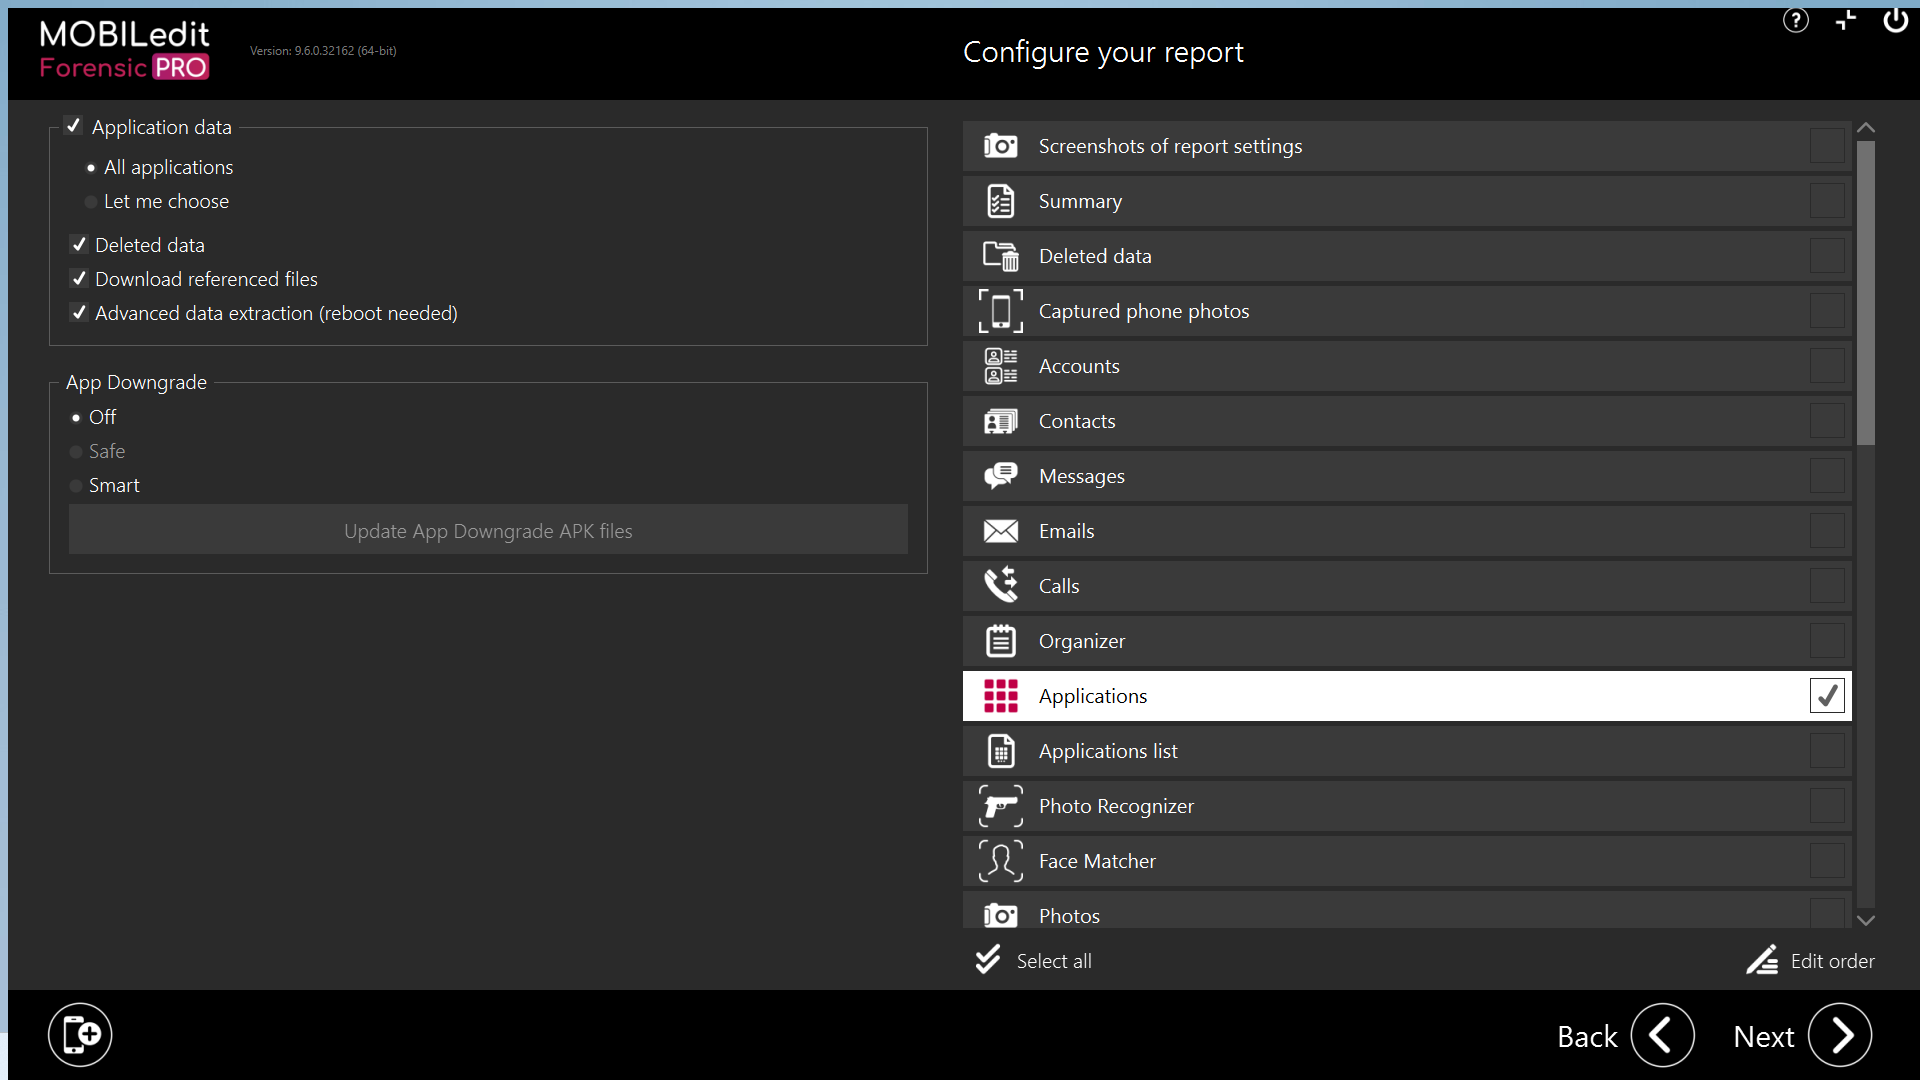Click the Calls phone icon

pos(1000,586)
